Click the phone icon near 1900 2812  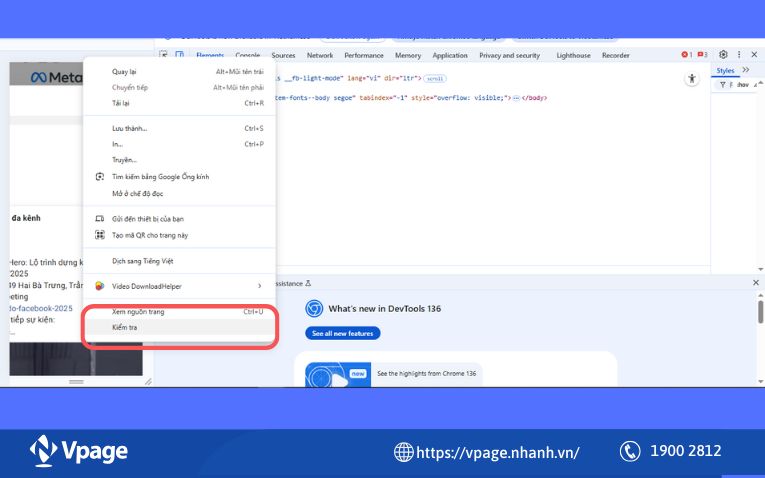(x=630, y=451)
